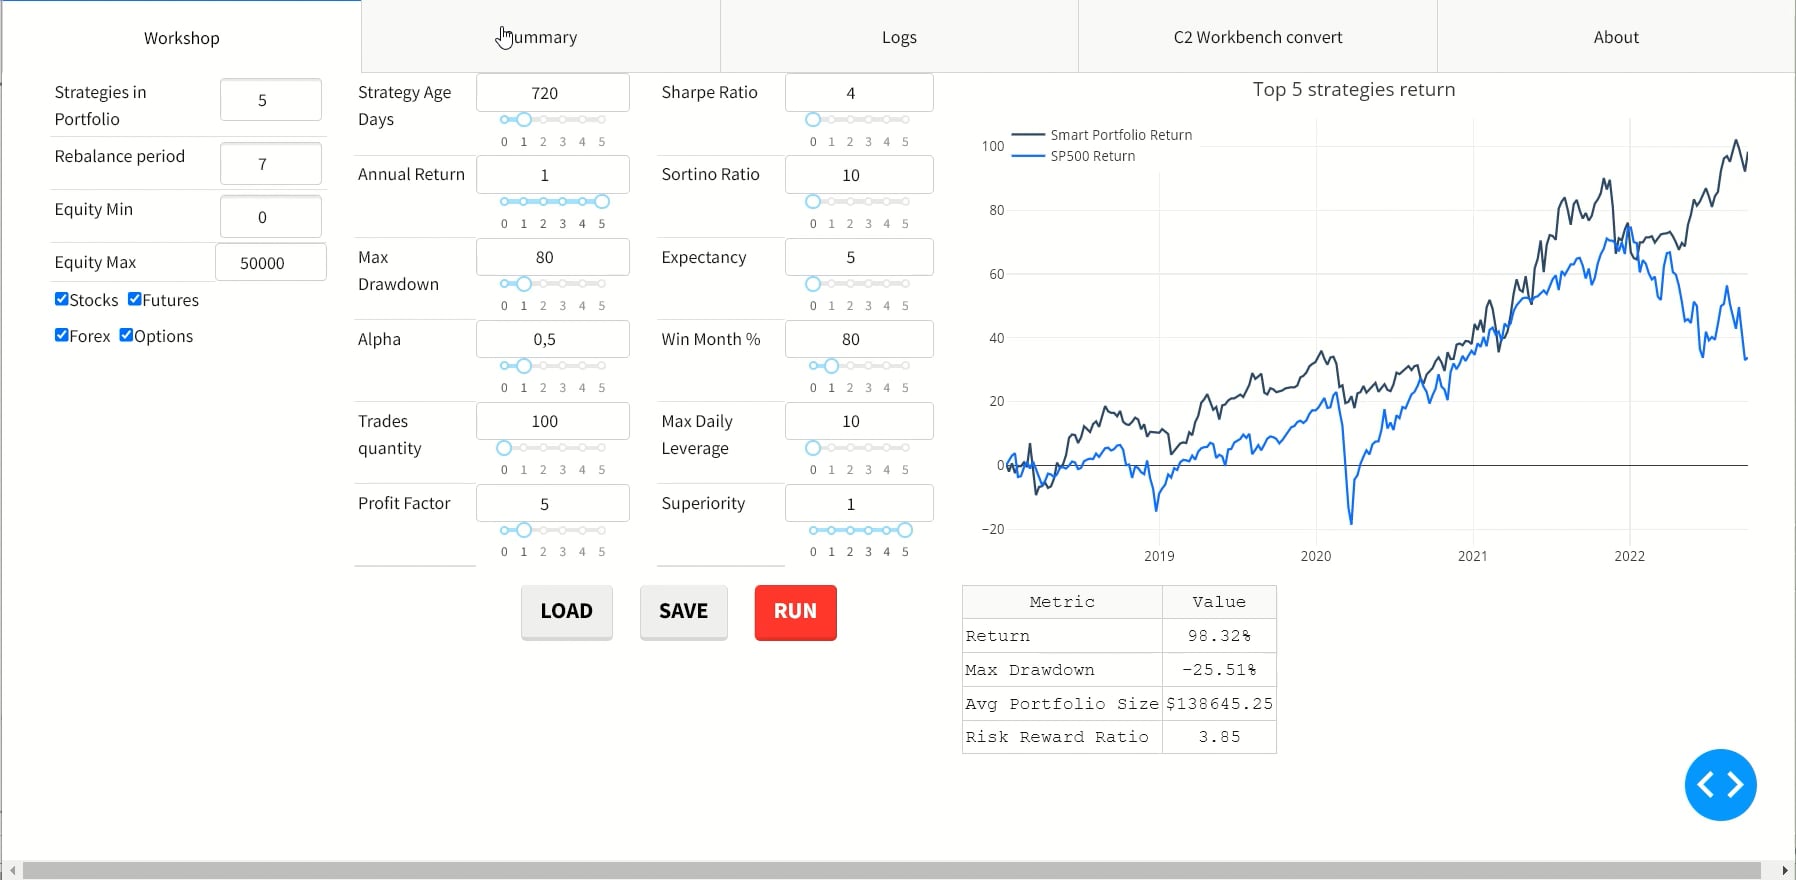1796x880 pixels.
Task: Disable the Forex checkbox
Action: [x=62, y=335]
